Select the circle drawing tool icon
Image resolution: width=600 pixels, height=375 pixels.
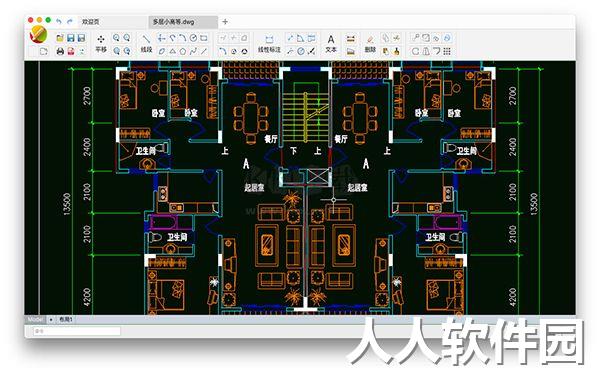[x=194, y=38]
